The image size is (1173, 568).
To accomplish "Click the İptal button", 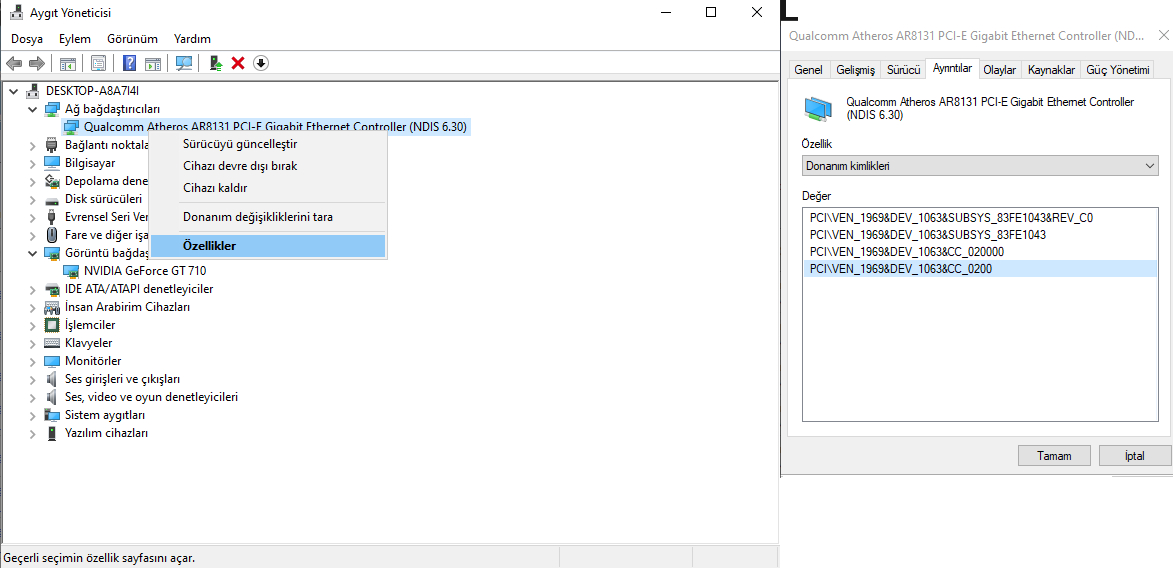I will [1135, 455].
